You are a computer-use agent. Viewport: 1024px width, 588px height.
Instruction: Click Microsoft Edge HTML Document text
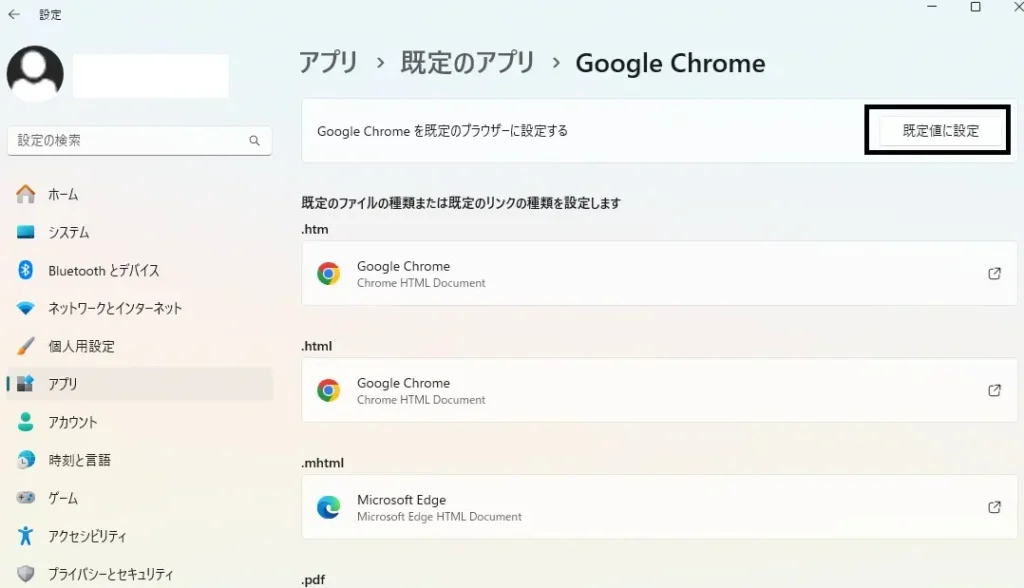click(439, 517)
